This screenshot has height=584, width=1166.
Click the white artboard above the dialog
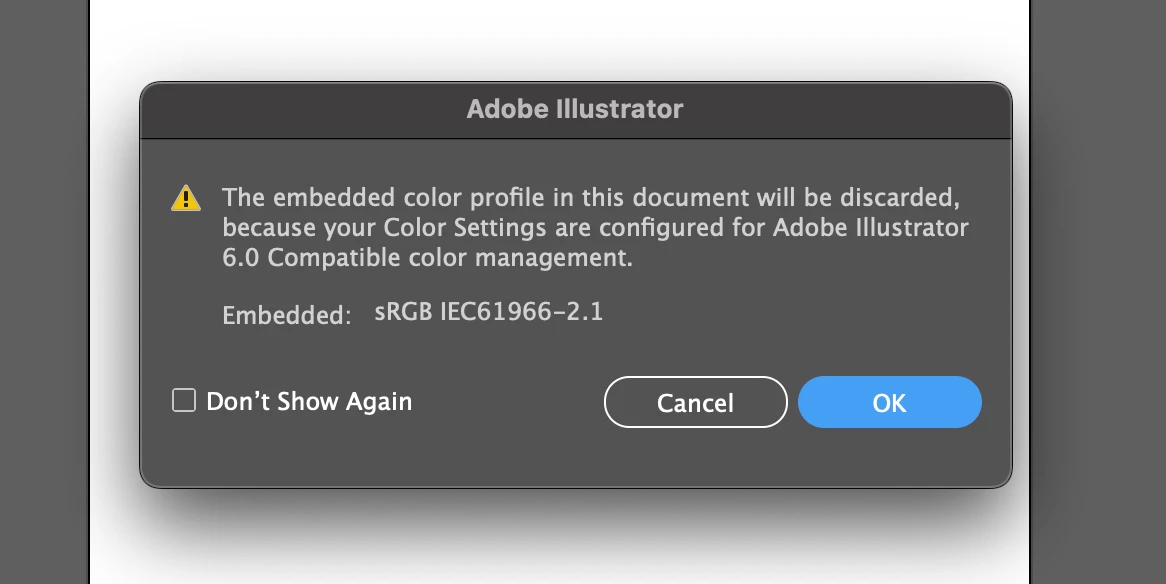560,38
